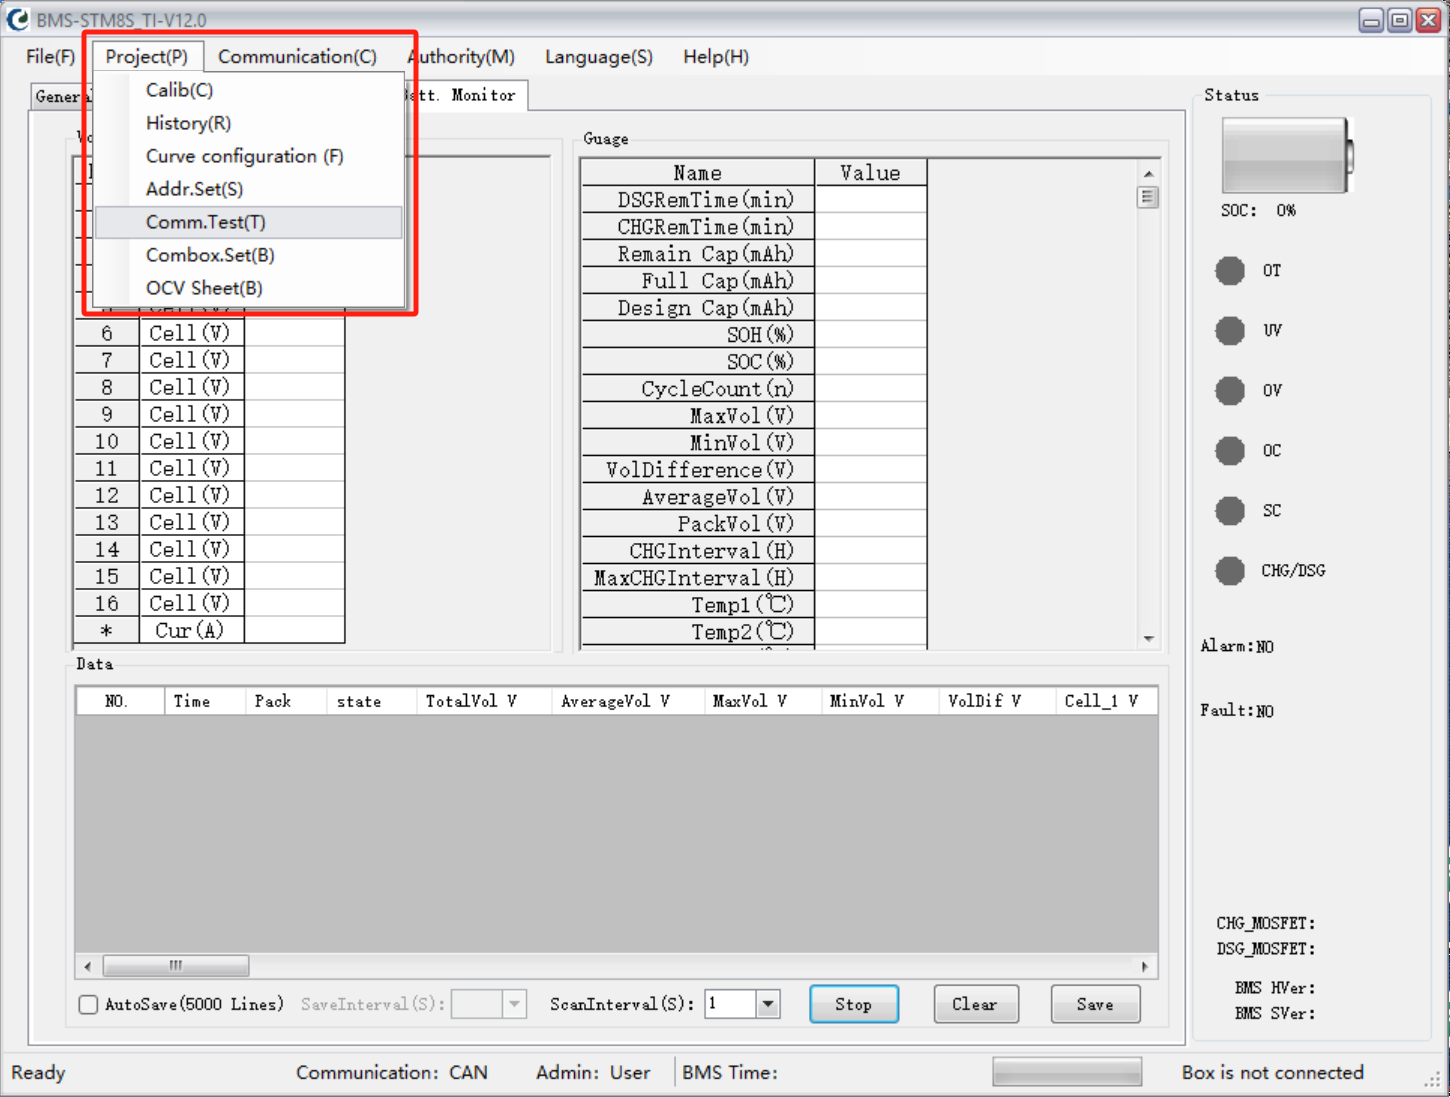
Task: Click the CHG/DSG status indicator light
Action: point(1229,571)
